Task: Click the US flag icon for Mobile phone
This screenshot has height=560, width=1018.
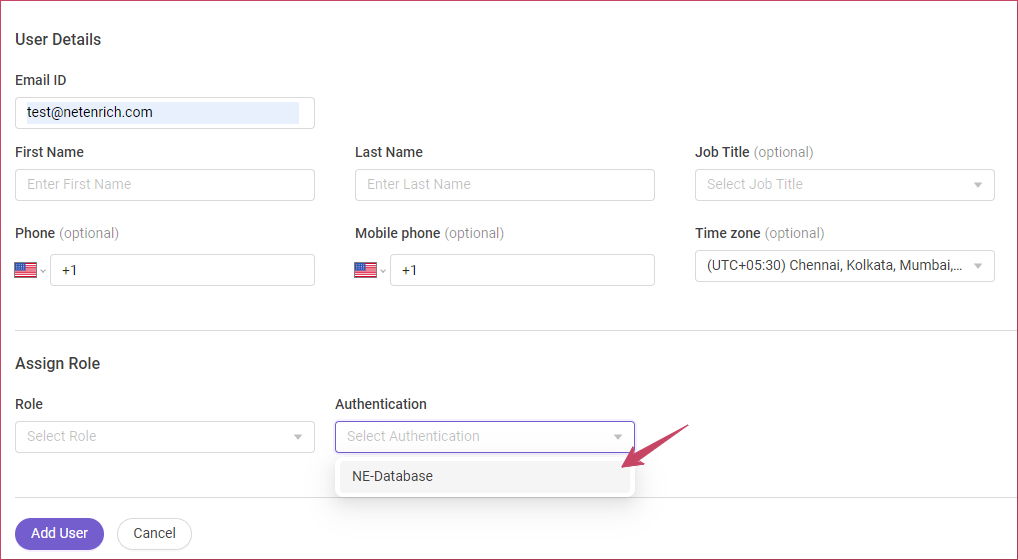Action: click(366, 270)
